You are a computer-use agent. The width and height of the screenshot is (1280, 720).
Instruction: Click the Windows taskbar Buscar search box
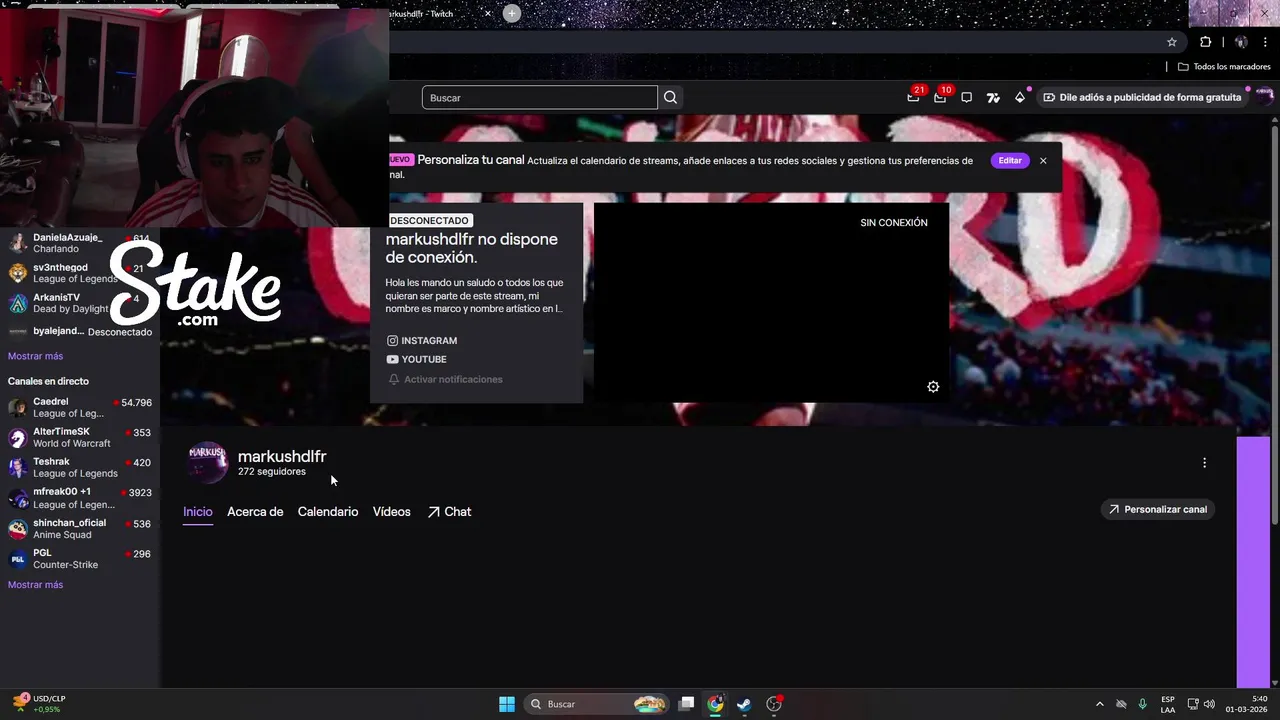coord(596,704)
